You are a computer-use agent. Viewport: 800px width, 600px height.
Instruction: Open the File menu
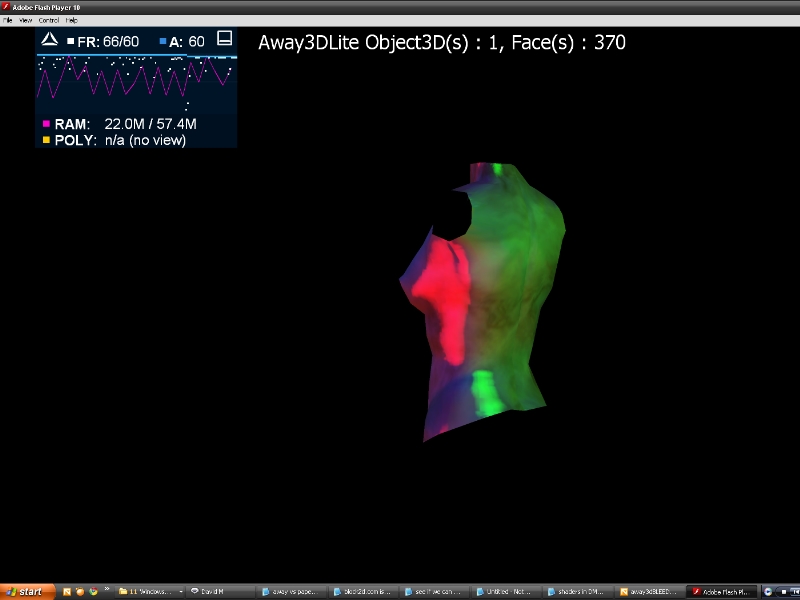click(x=7, y=20)
